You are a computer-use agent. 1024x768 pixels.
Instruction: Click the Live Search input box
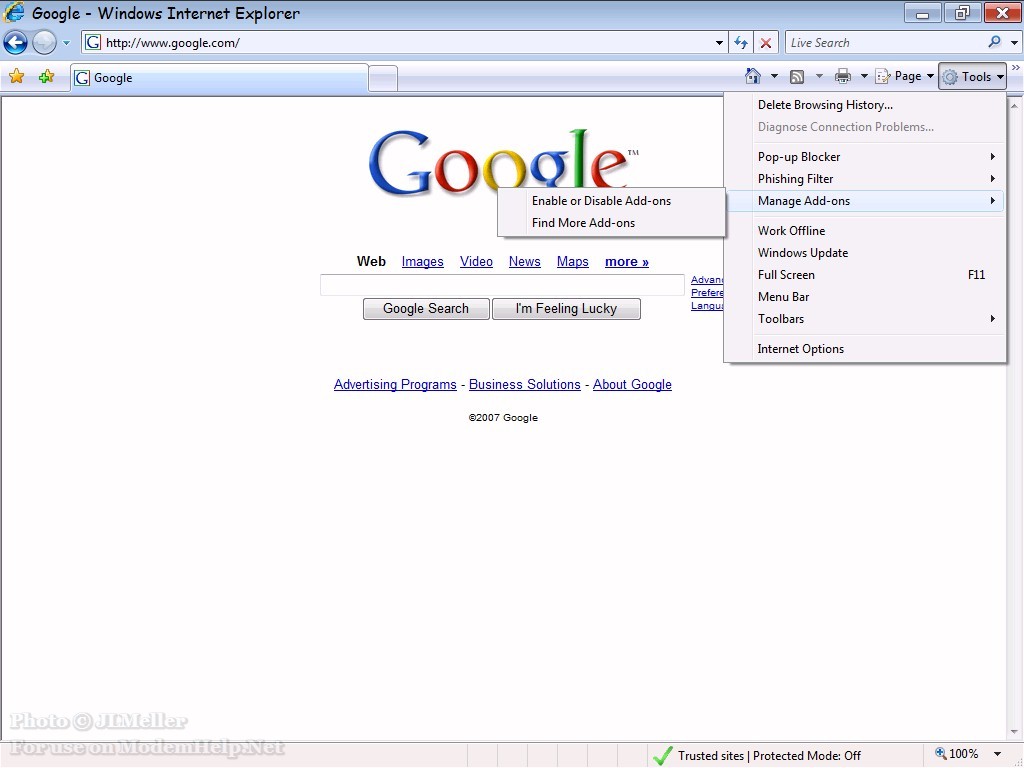885,43
